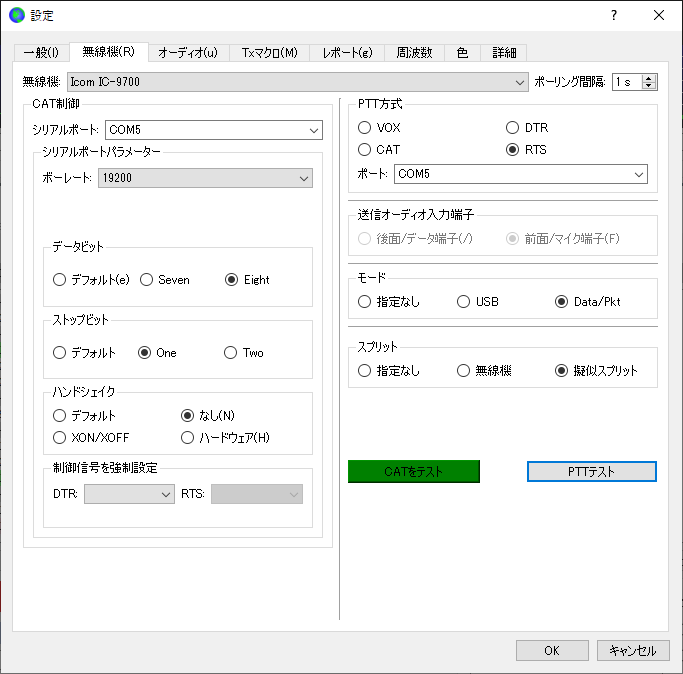This screenshot has height=674, width=683.
Task: Select Data/Pkt mode
Action: [x=588, y=301]
